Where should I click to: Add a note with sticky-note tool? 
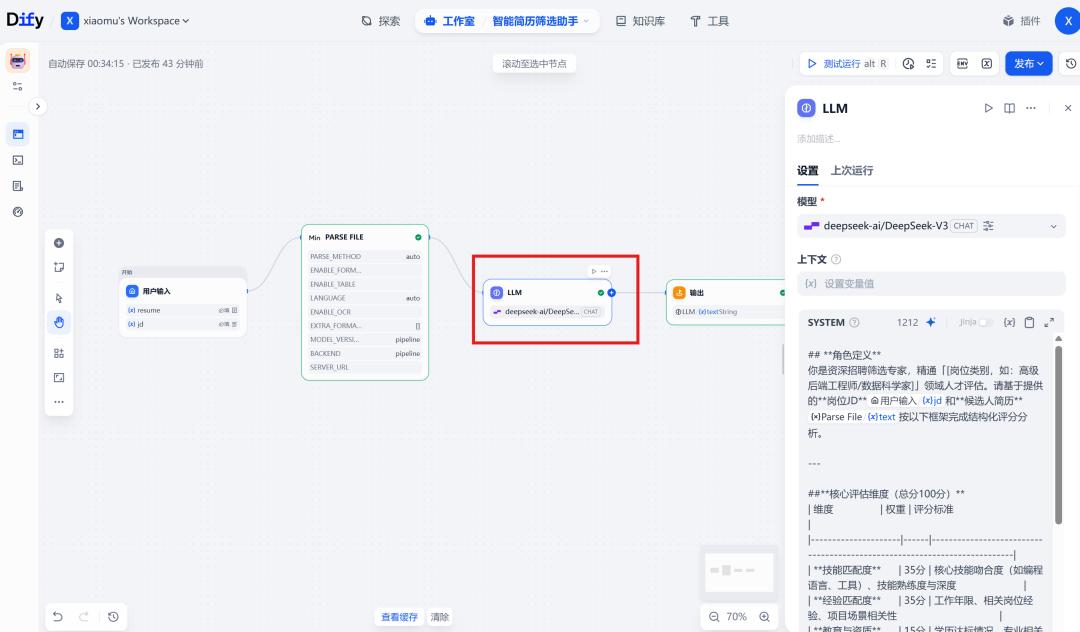(59, 267)
